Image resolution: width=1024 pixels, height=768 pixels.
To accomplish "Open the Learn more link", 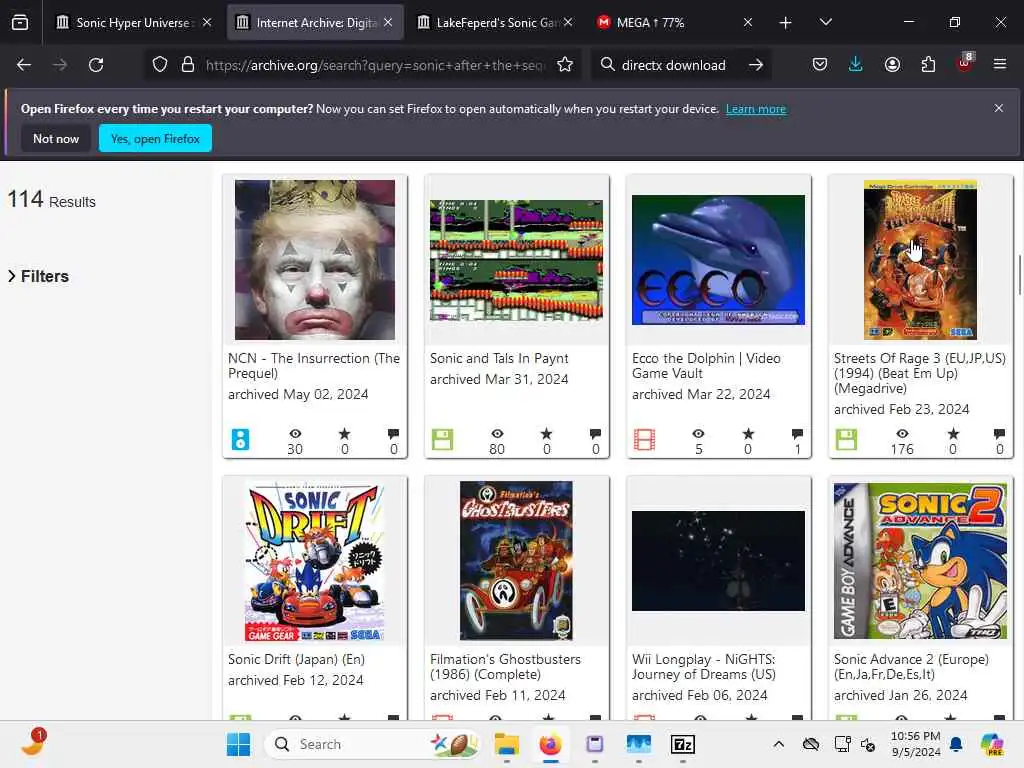I will (756, 109).
